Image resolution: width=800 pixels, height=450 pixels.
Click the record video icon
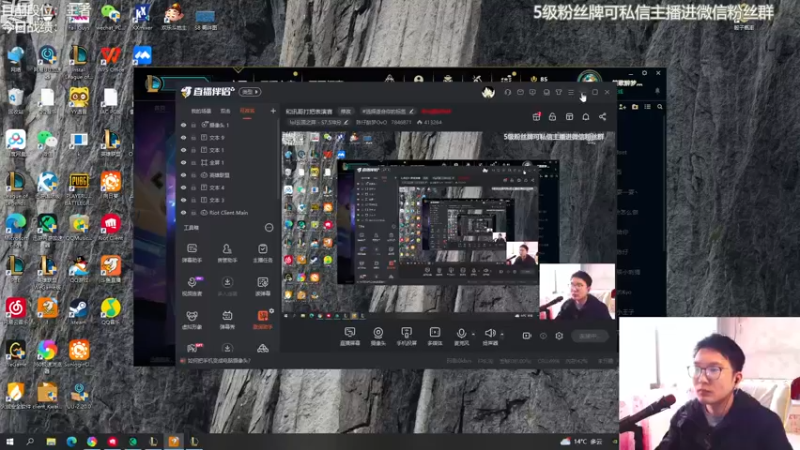click(527, 336)
